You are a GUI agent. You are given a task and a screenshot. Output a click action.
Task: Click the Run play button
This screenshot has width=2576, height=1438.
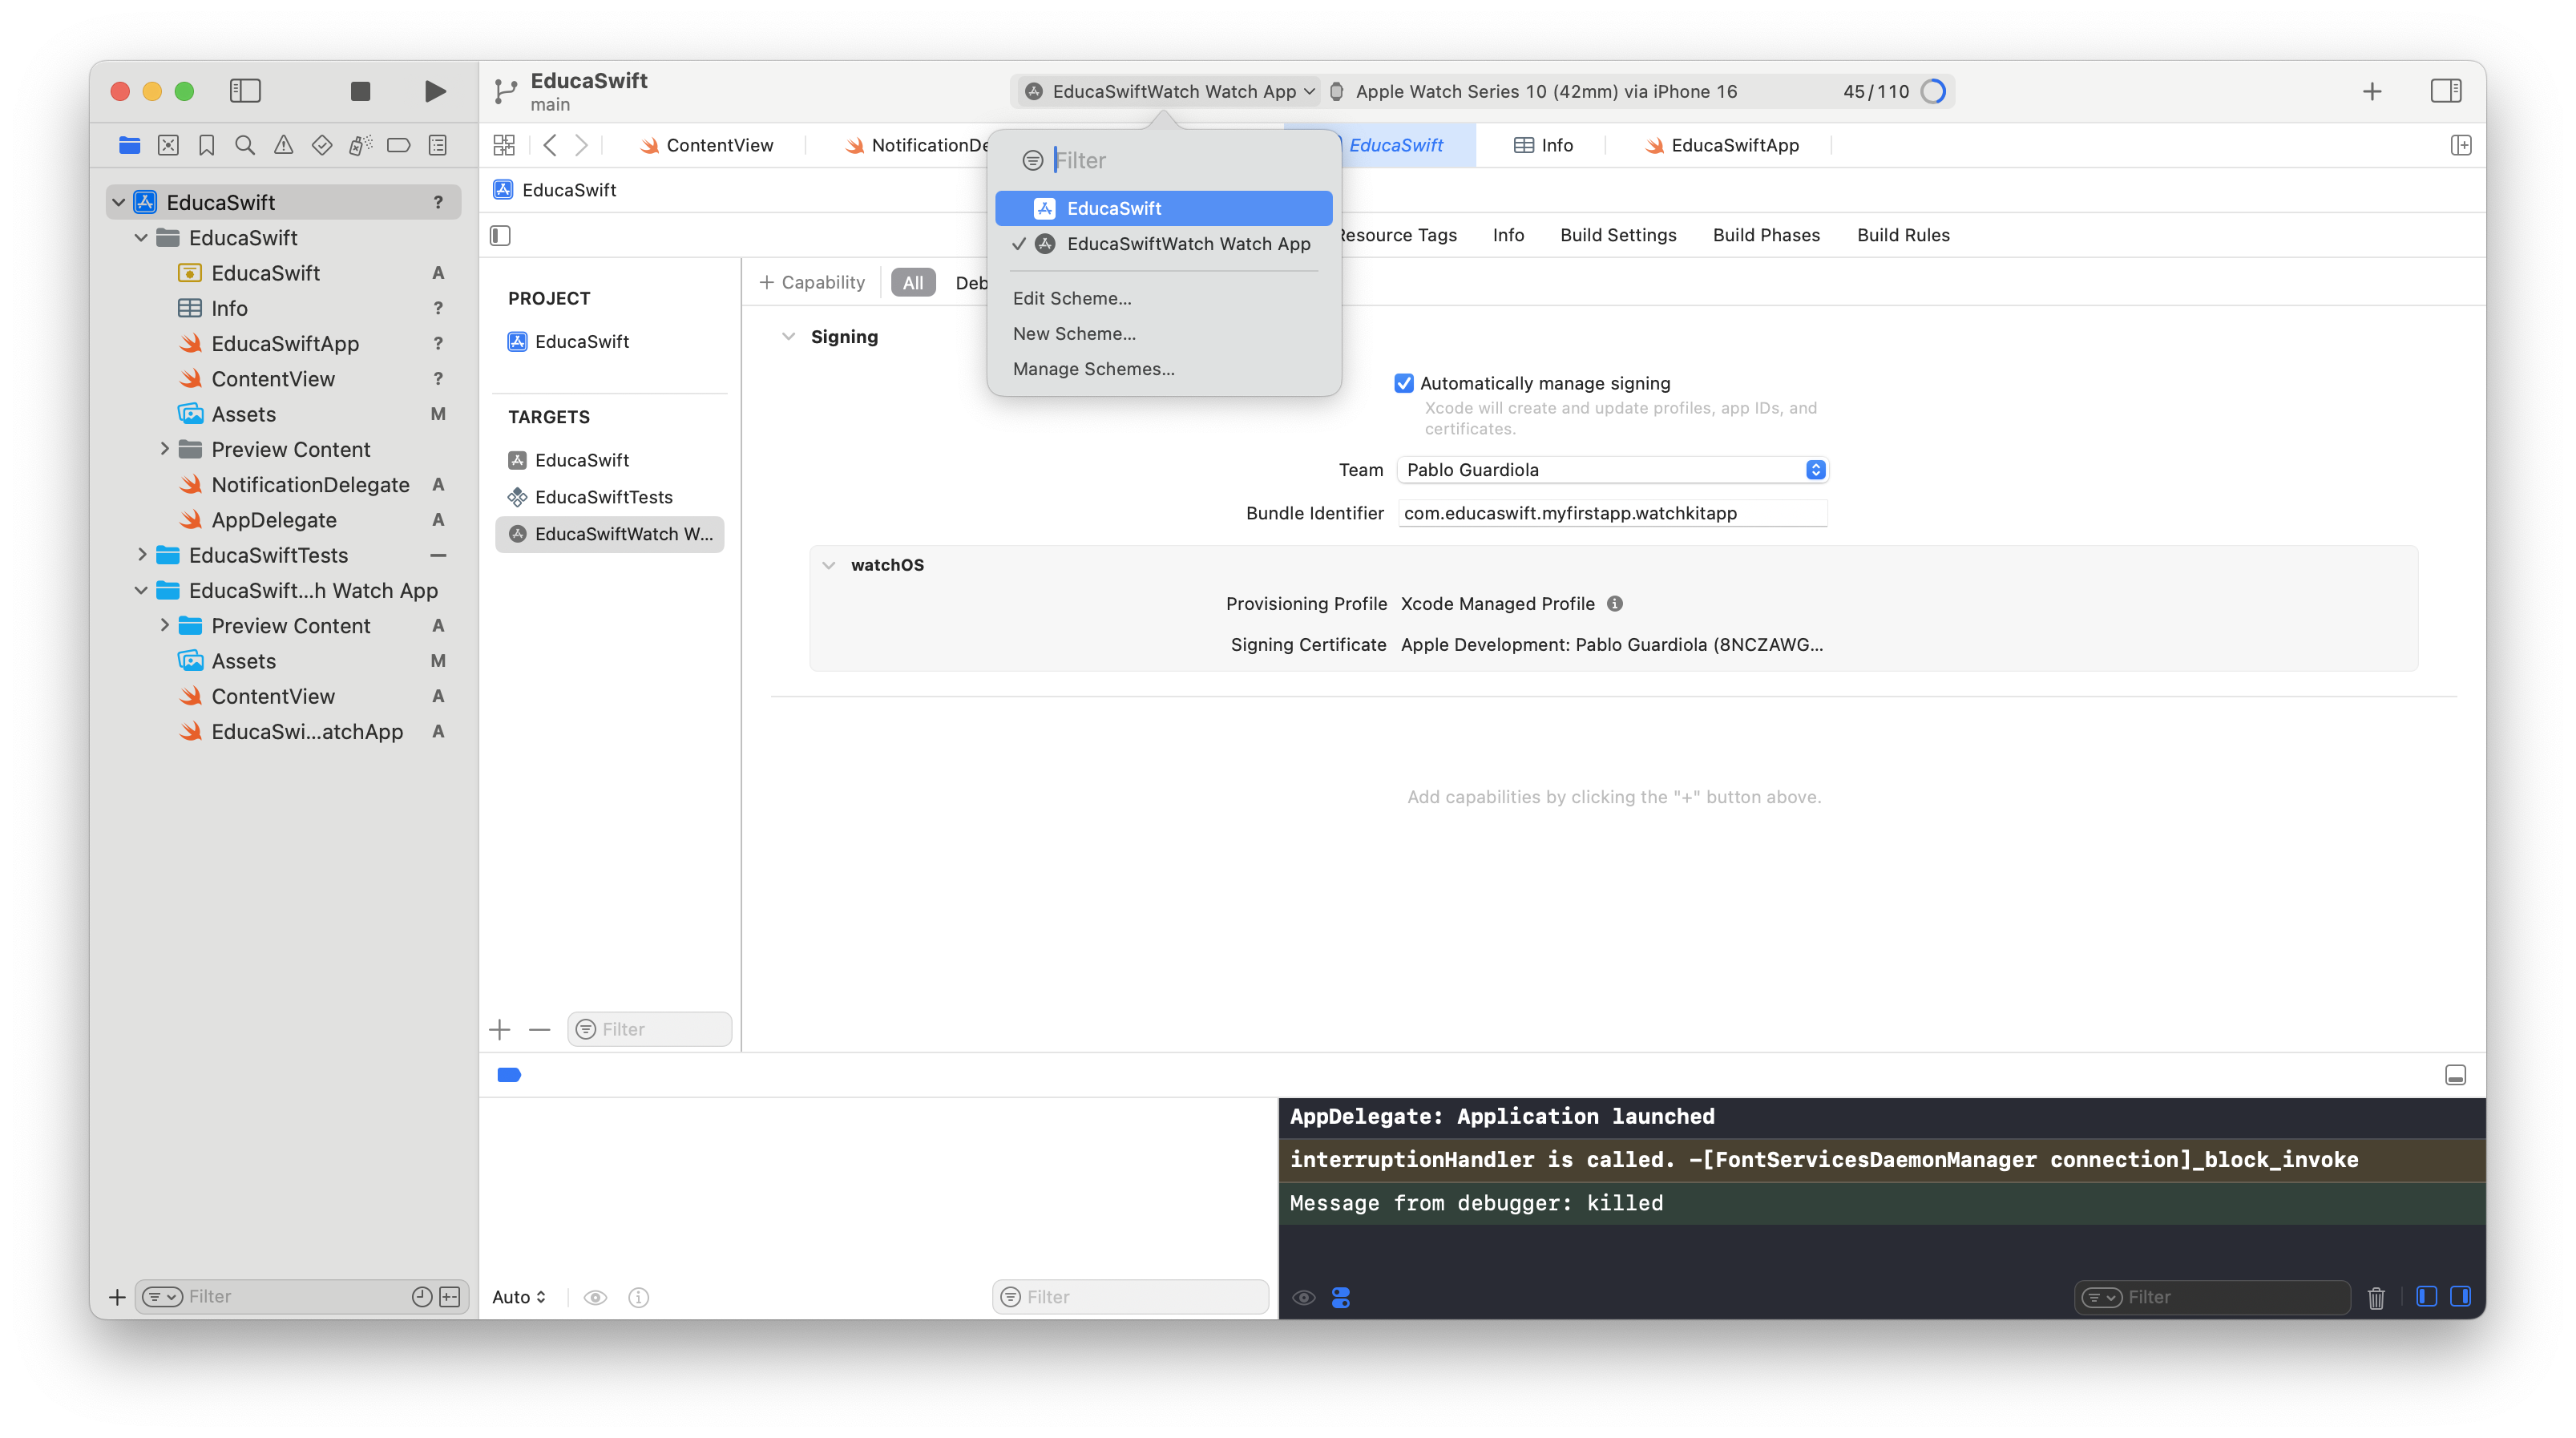tap(434, 91)
